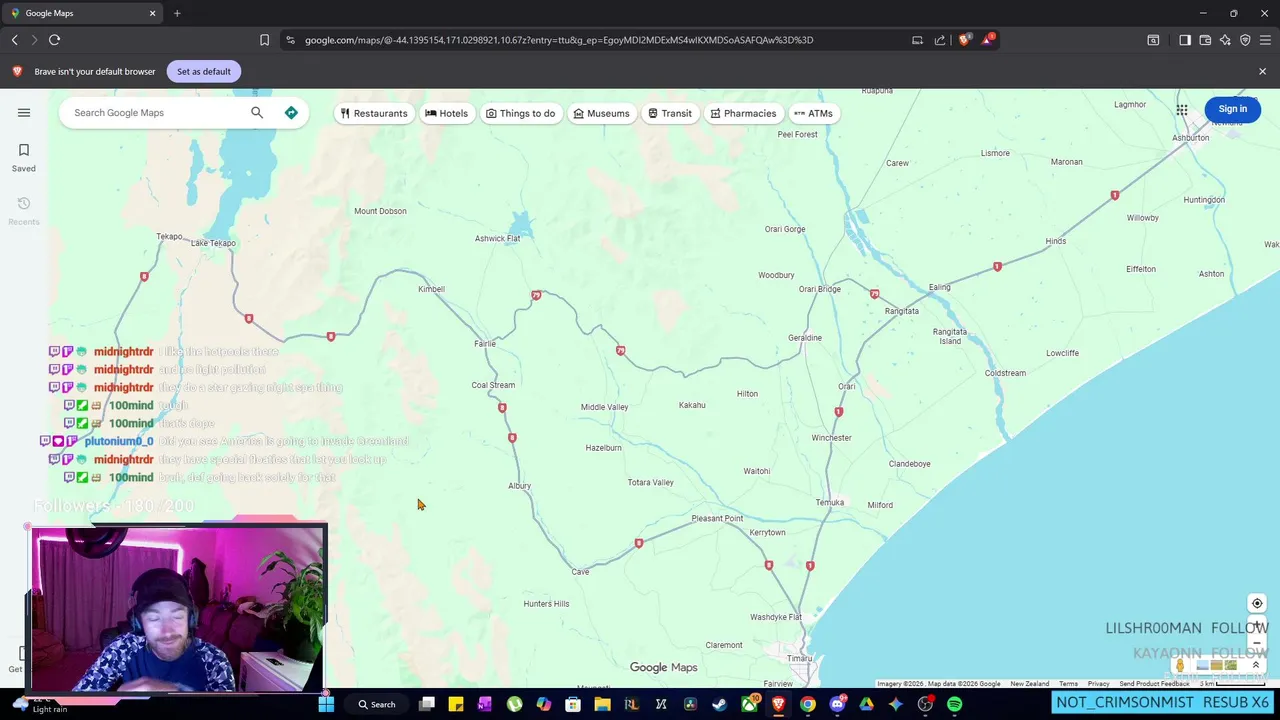Image resolution: width=1280 pixels, height=720 pixels.
Task: Select the Things to do chip
Action: click(x=520, y=113)
